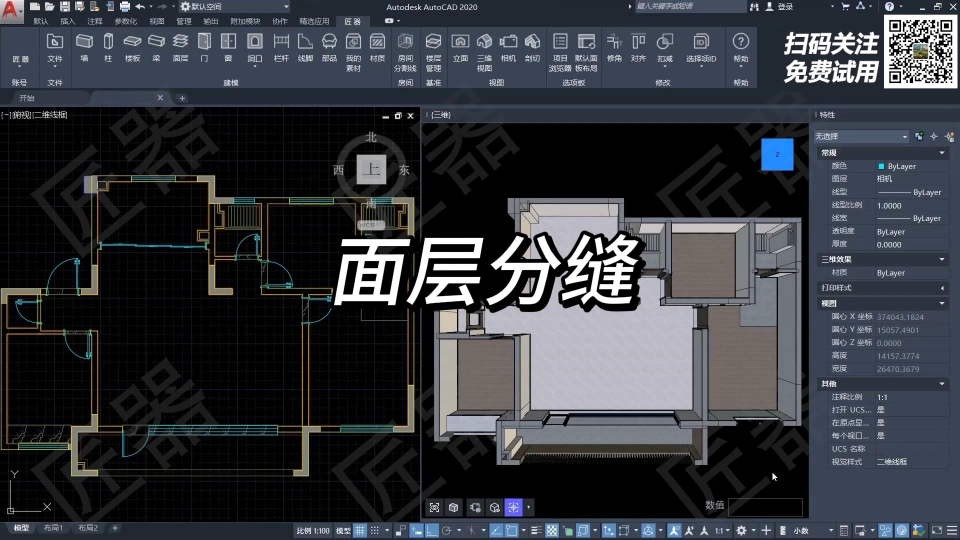Open 楼层管理 (floor management)

click(433, 52)
